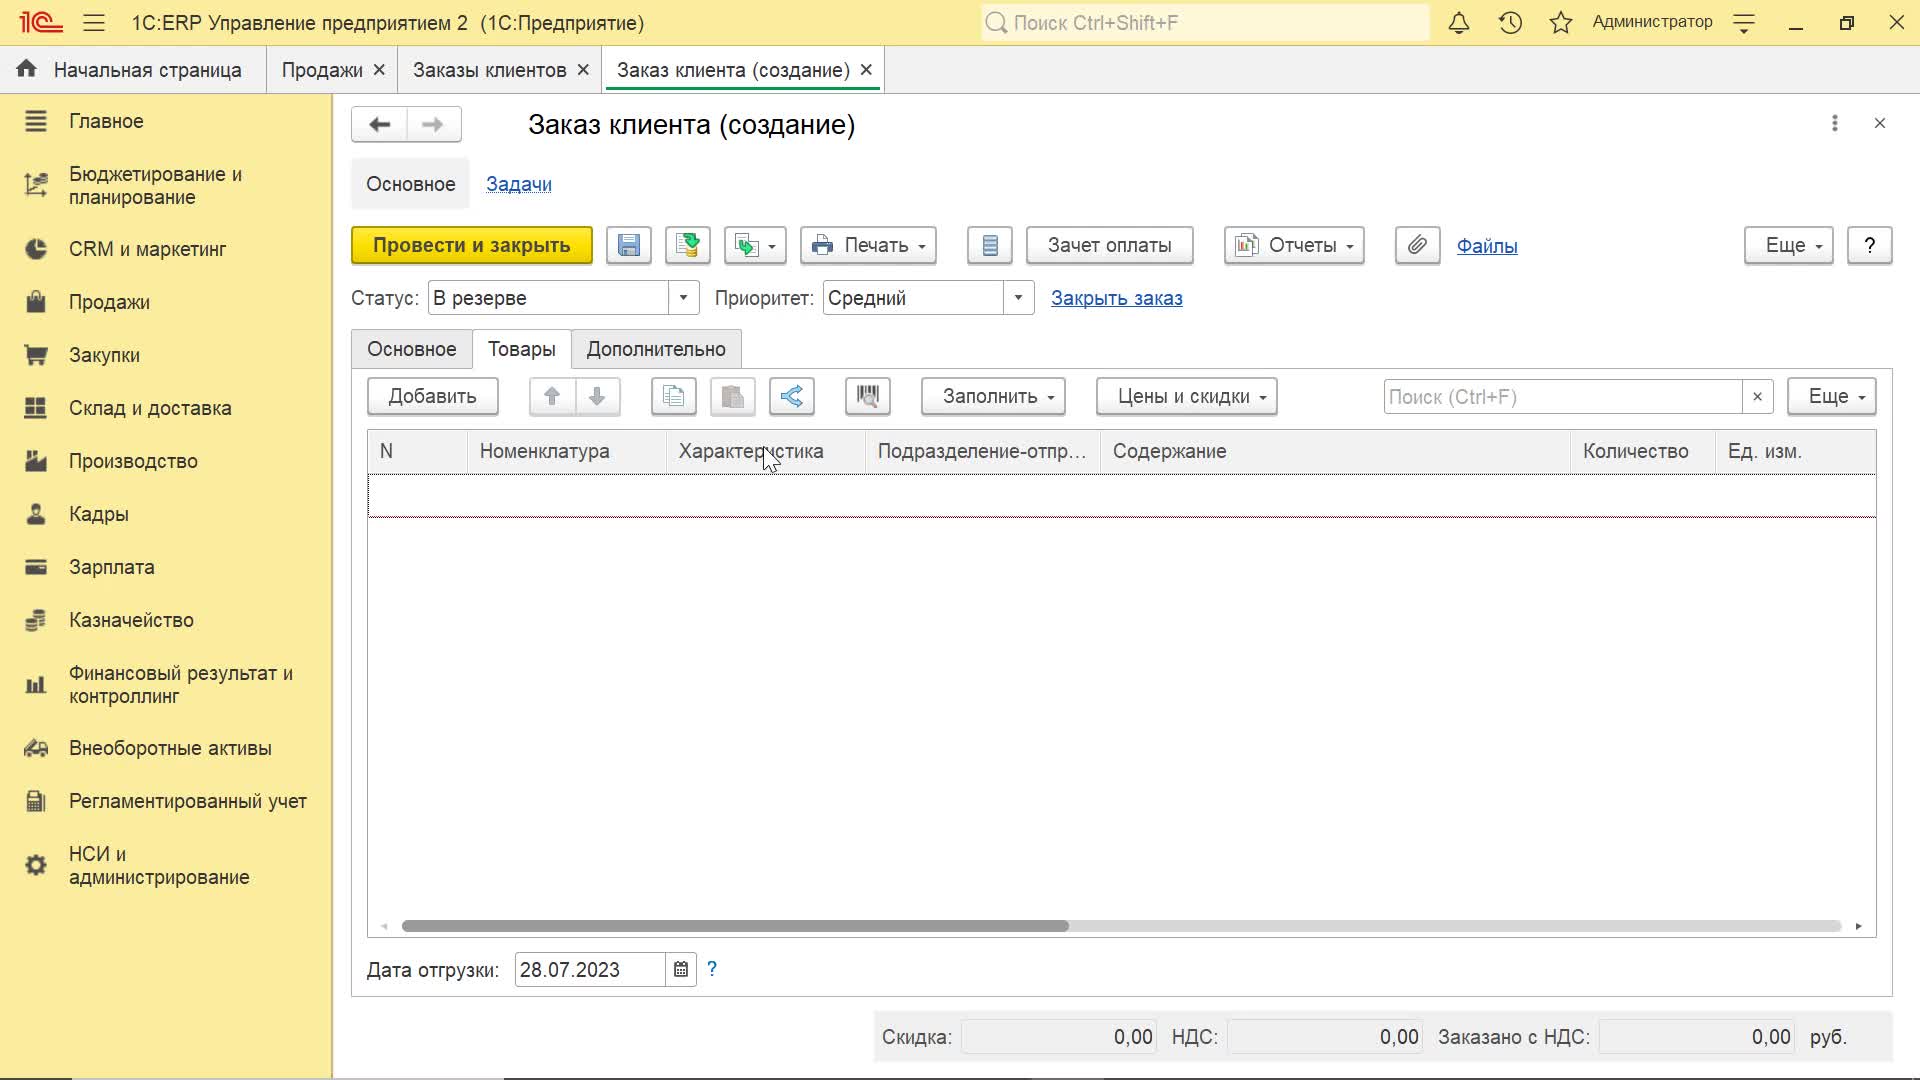Open CRM и маркетинг section
1920x1080 pixels.
[x=147, y=249]
